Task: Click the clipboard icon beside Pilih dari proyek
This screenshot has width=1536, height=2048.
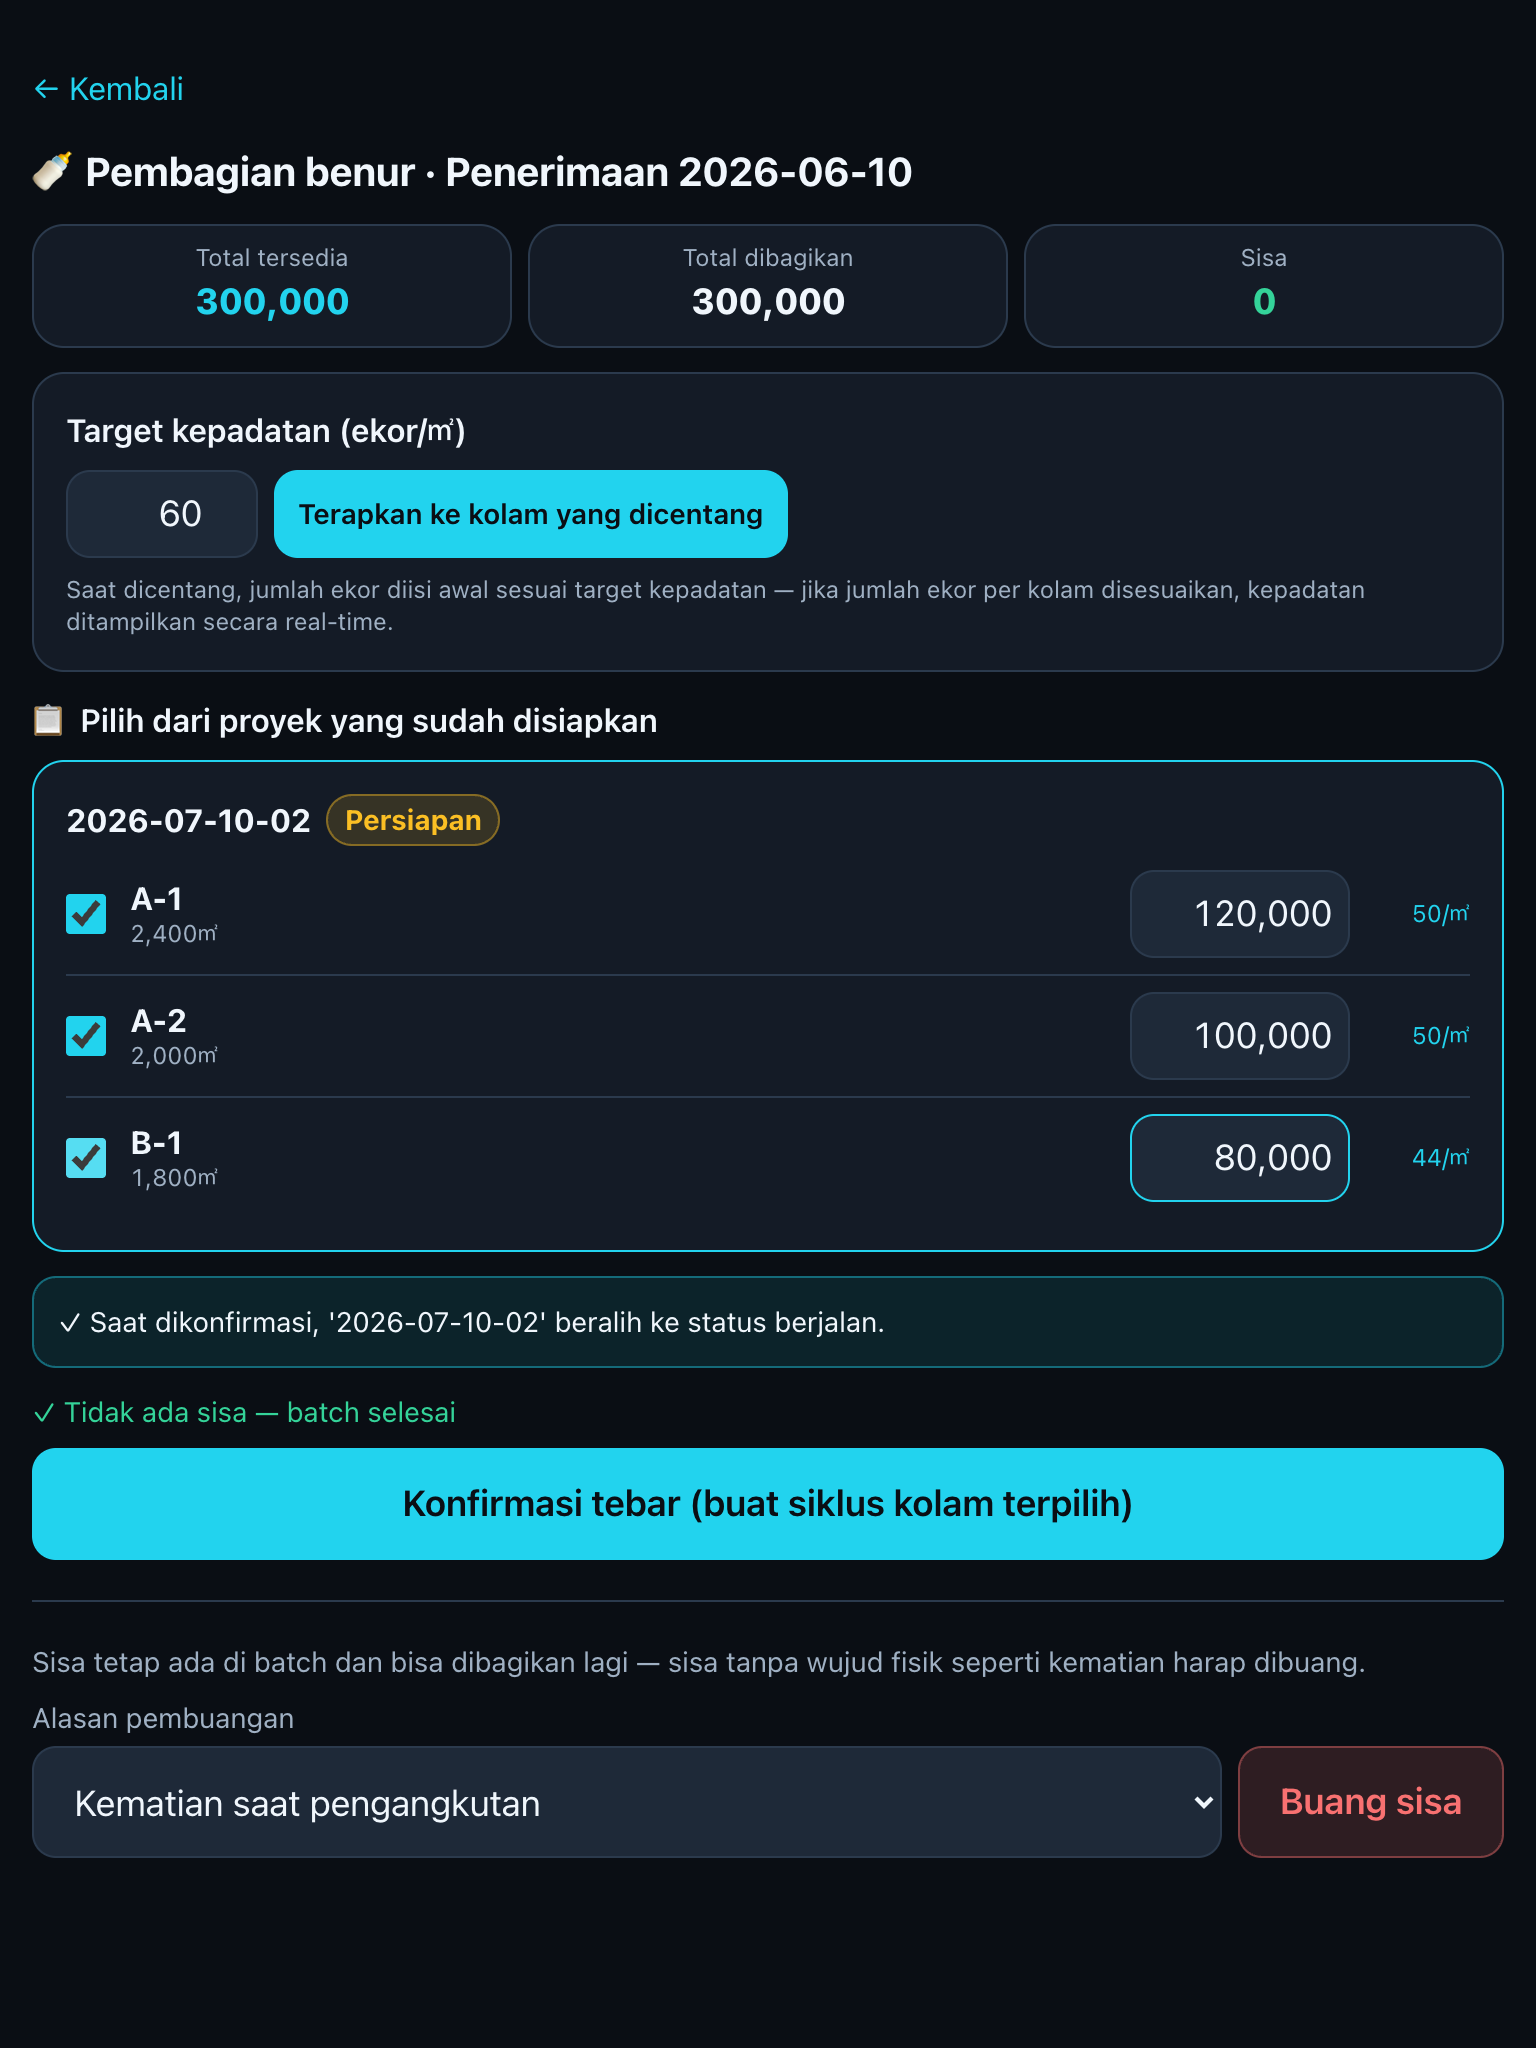Action: point(48,721)
